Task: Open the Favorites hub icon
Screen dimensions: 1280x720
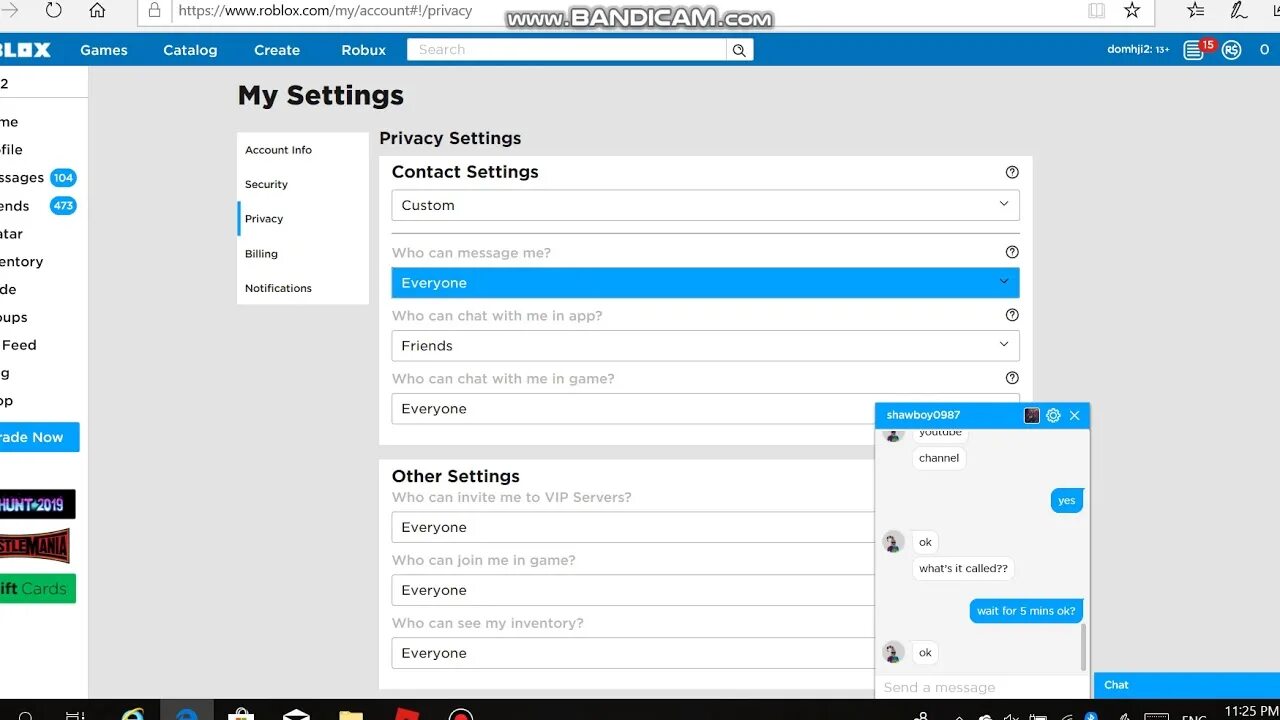Action: tap(1195, 11)
